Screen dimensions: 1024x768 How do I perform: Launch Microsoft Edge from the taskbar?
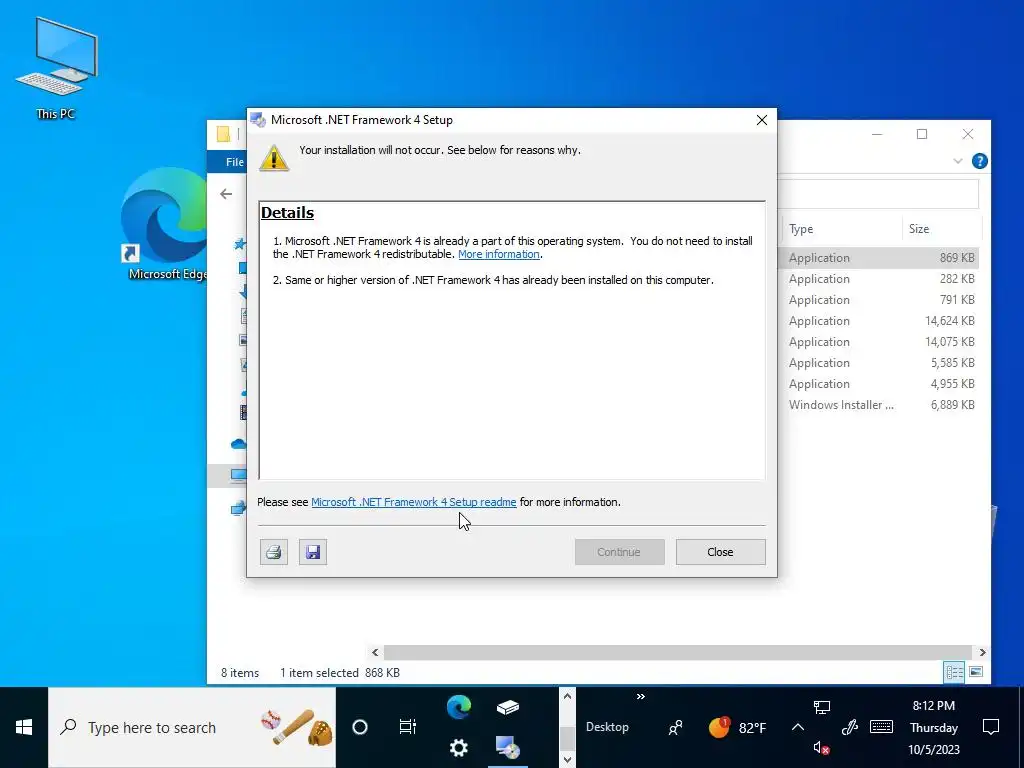click(458, 707)
